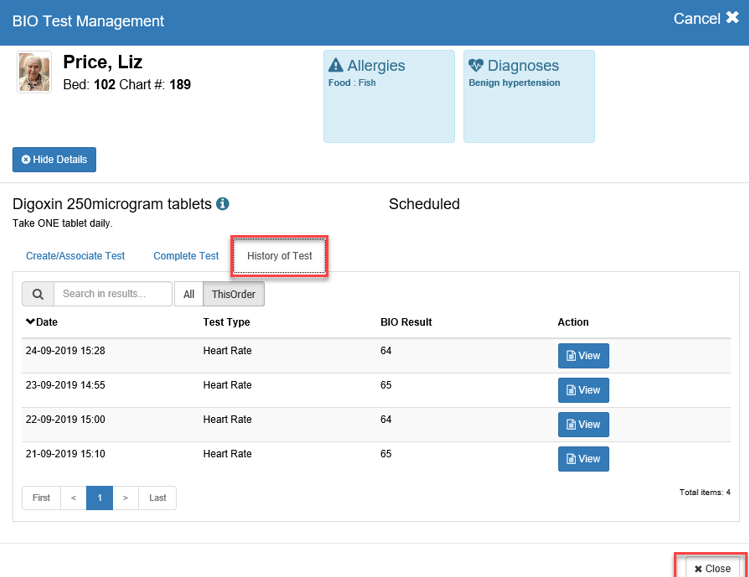This screenshot has height=577, width=749.
Task: View the 21-09-2019 heart rate result
Action: pos(583,458)
